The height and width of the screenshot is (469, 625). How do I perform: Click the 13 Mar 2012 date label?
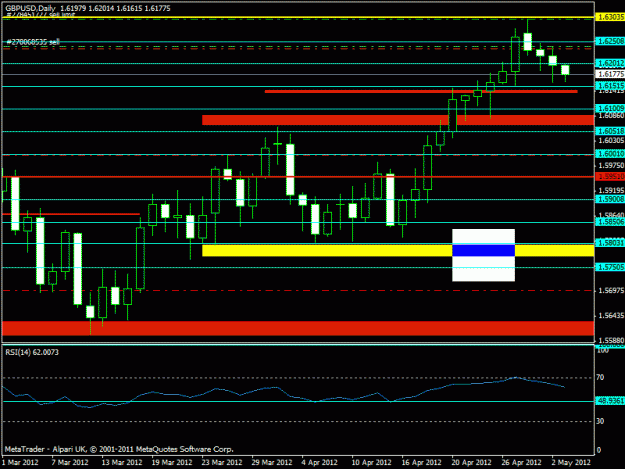coord(122,462)
